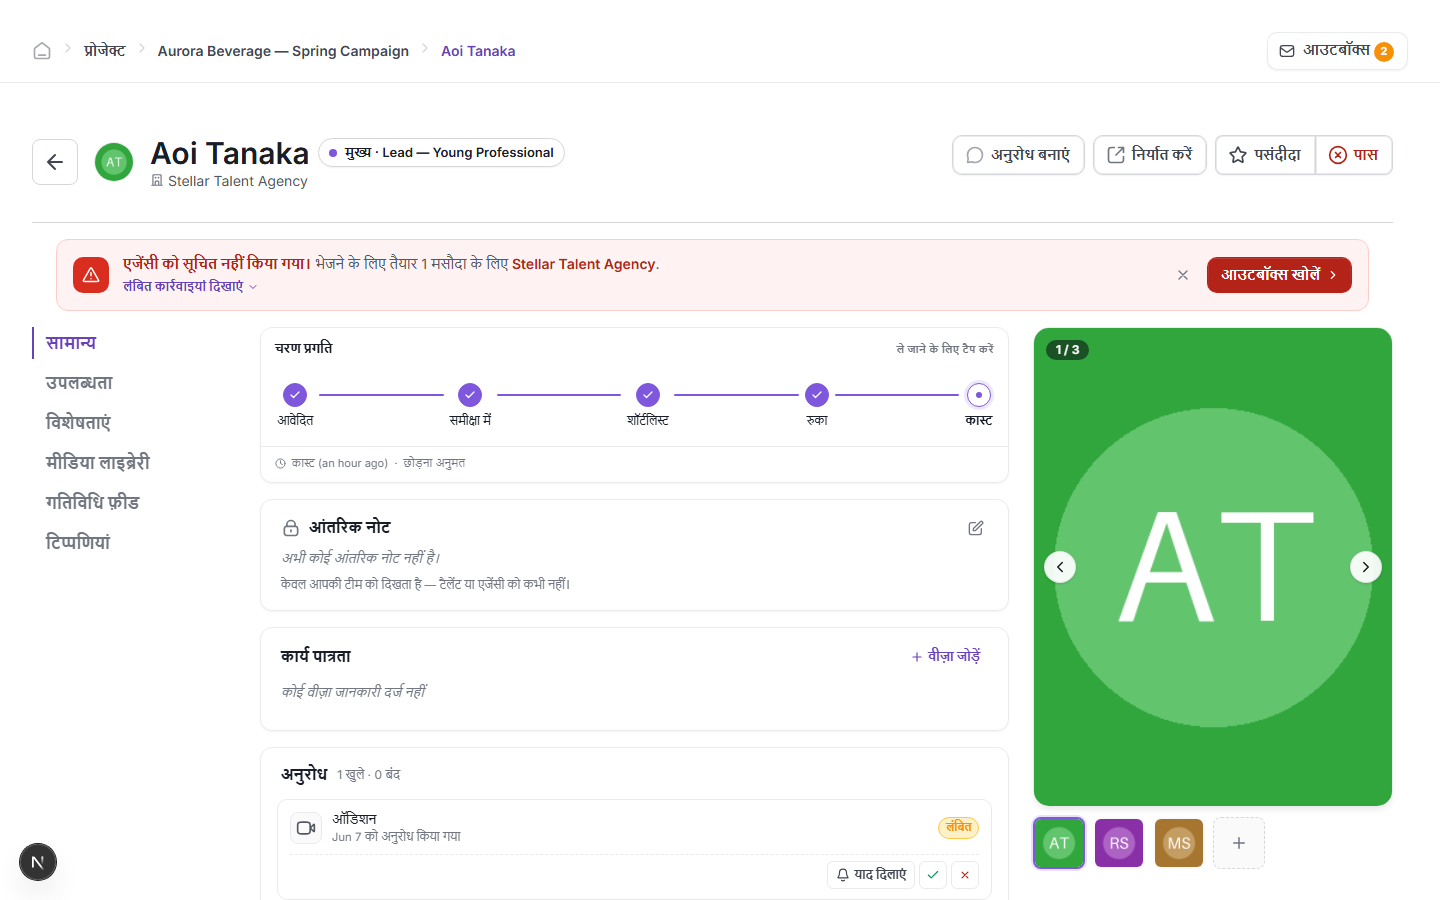Toggle the पसंदीदा favorite star
This screenshot has height=900, width=1440.
tap(1265, 155)
